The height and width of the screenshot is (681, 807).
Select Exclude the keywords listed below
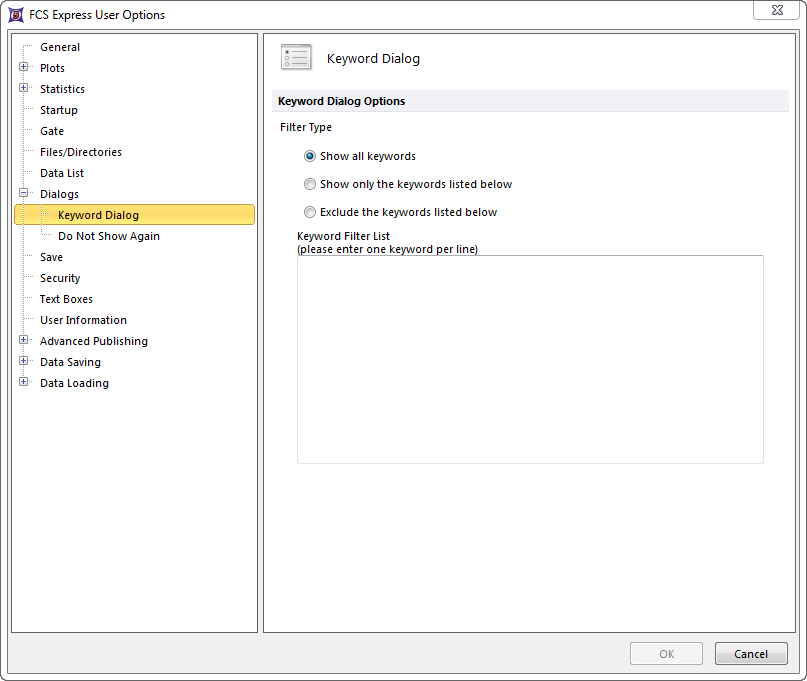(x=310, y=212)
